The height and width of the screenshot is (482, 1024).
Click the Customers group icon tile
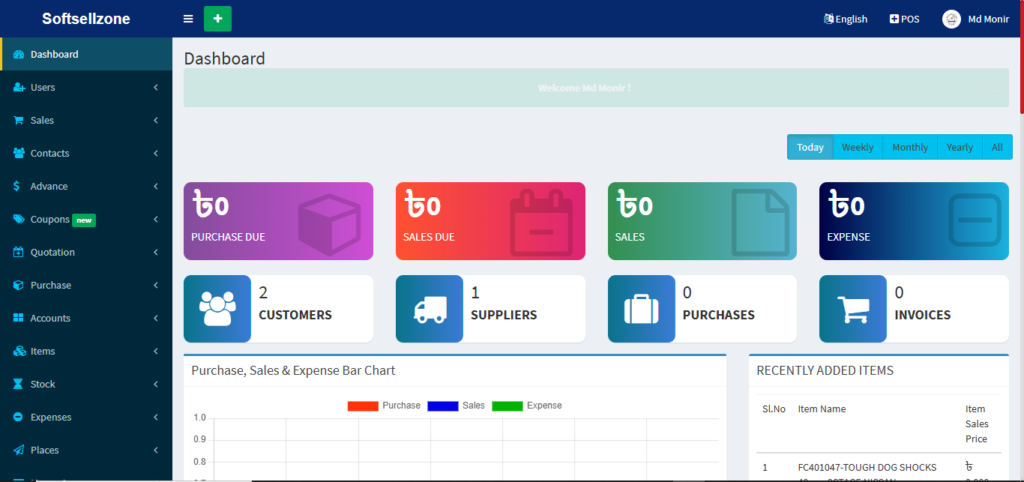pyautogui.click(x=217, y=309)
